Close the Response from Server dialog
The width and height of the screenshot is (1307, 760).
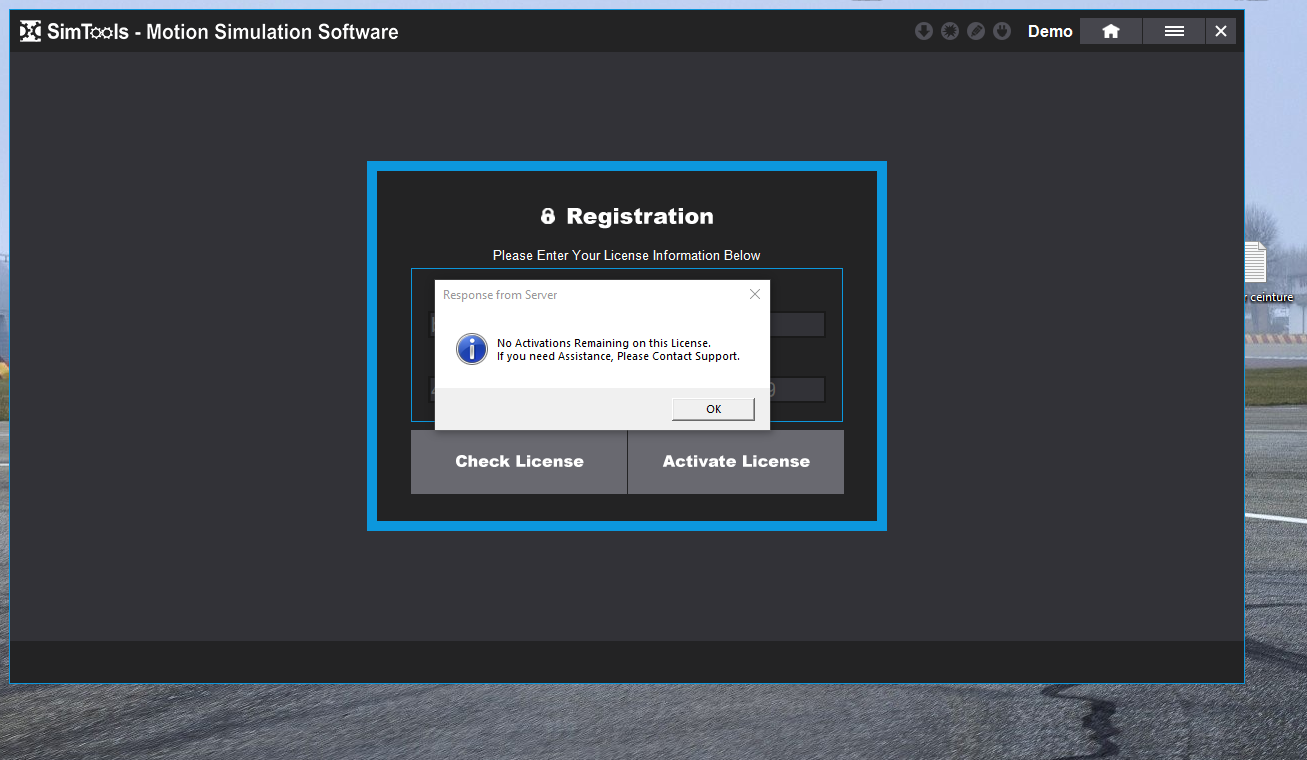coord(755,294)
